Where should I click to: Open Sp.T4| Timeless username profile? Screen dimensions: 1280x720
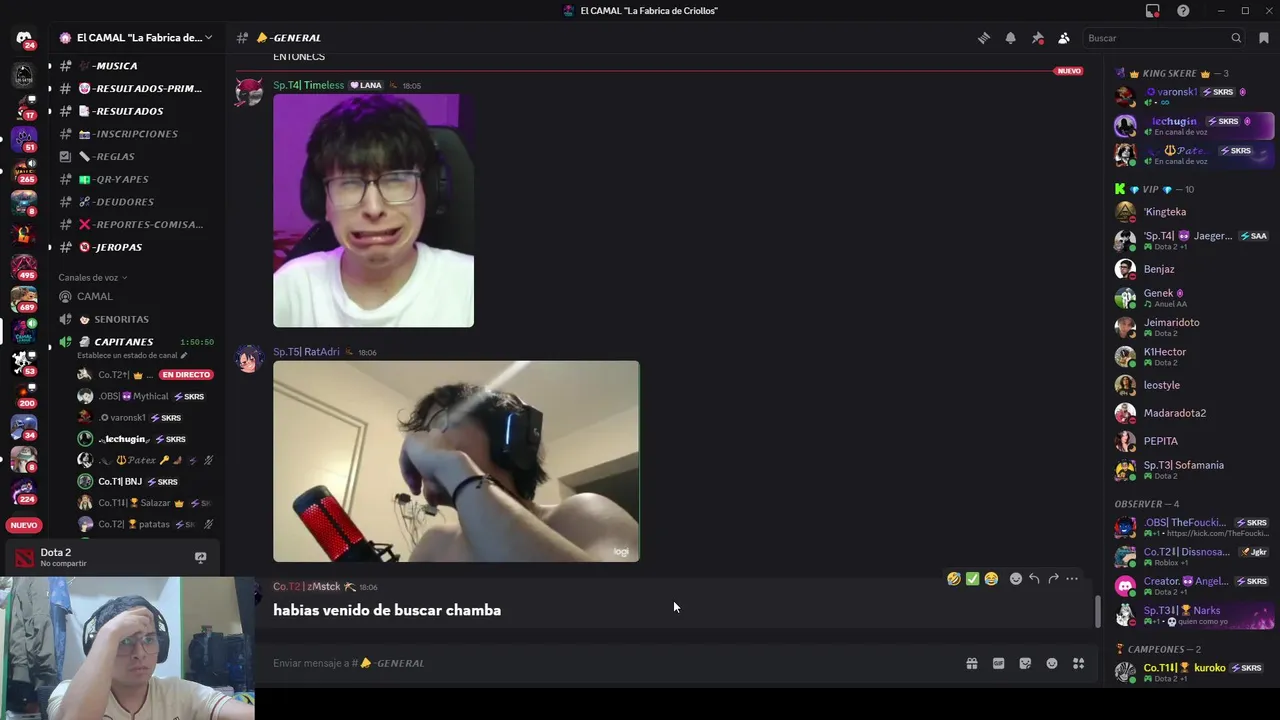pyautogui.click(x=309, y=85)
